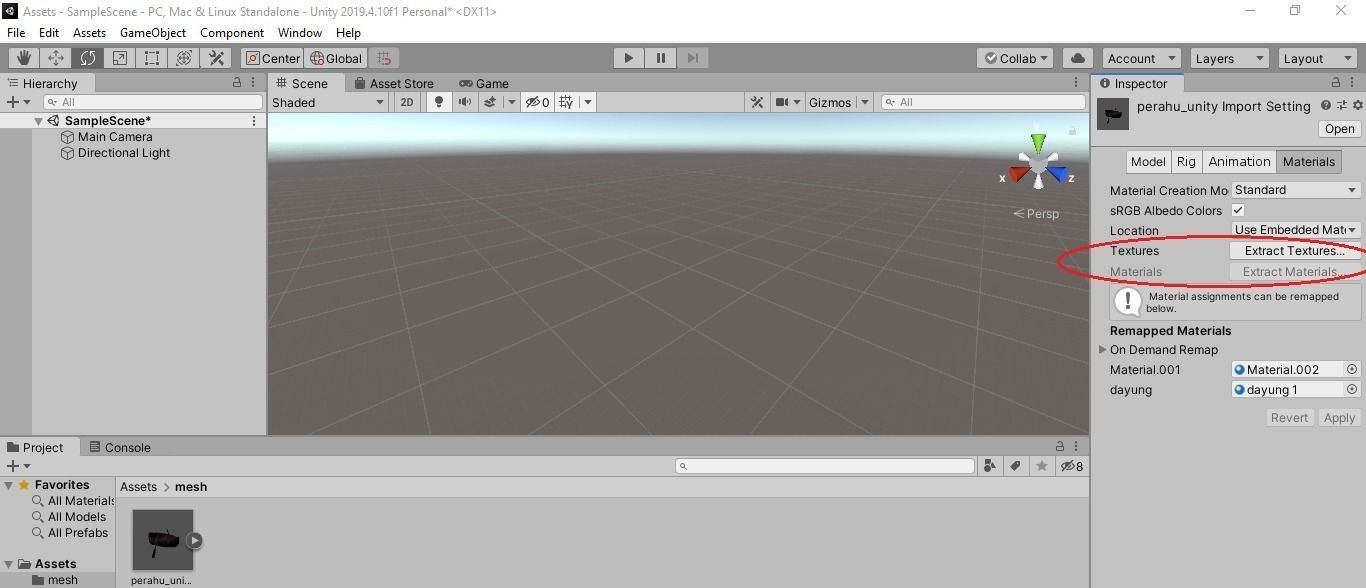This screenshot has width=1366, height=588.
Task: Open Hierarchy create plus dropdown
Action: point(18,102)
